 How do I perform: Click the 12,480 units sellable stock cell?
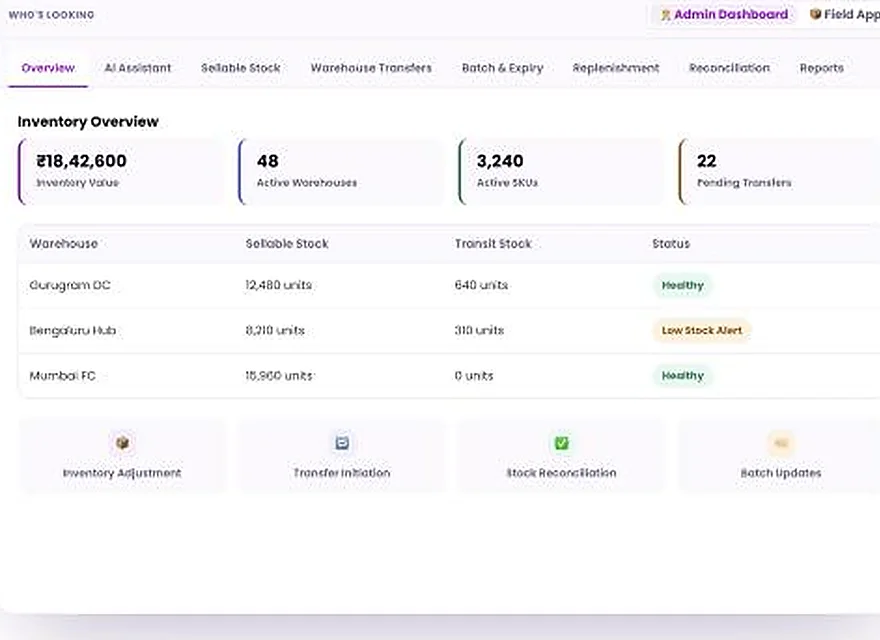[278, 285]
